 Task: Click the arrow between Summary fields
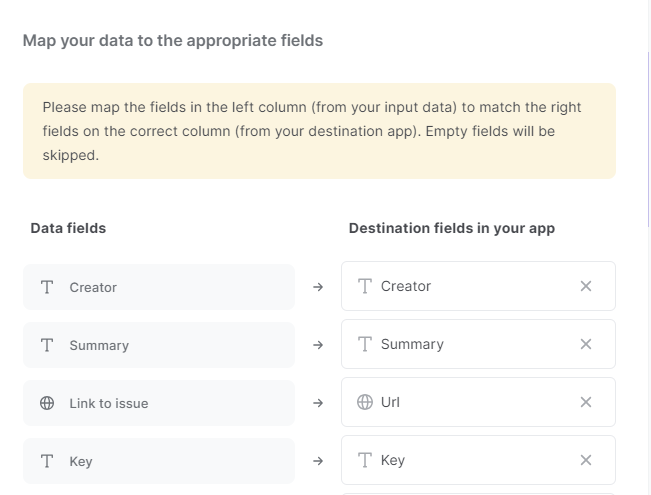[318, 345]
